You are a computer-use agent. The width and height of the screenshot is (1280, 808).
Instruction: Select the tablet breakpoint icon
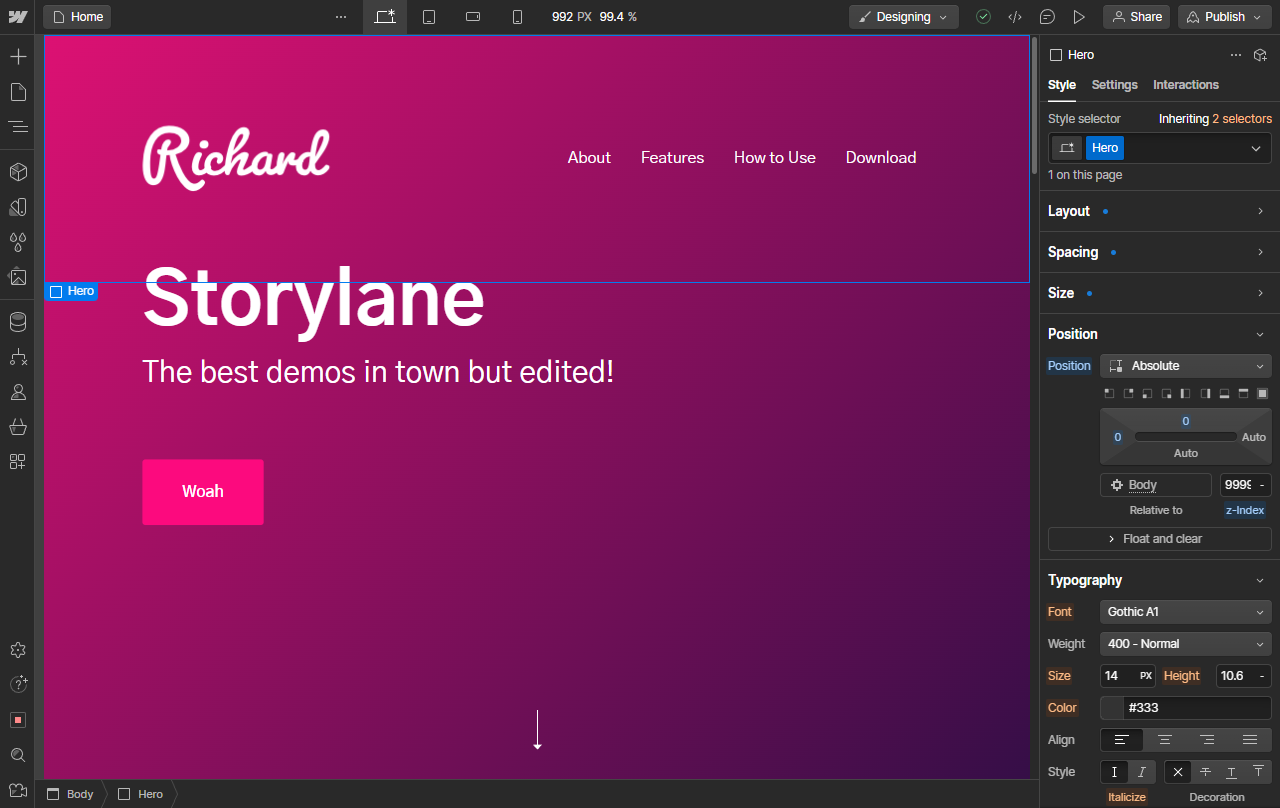(x=429, y=17)
